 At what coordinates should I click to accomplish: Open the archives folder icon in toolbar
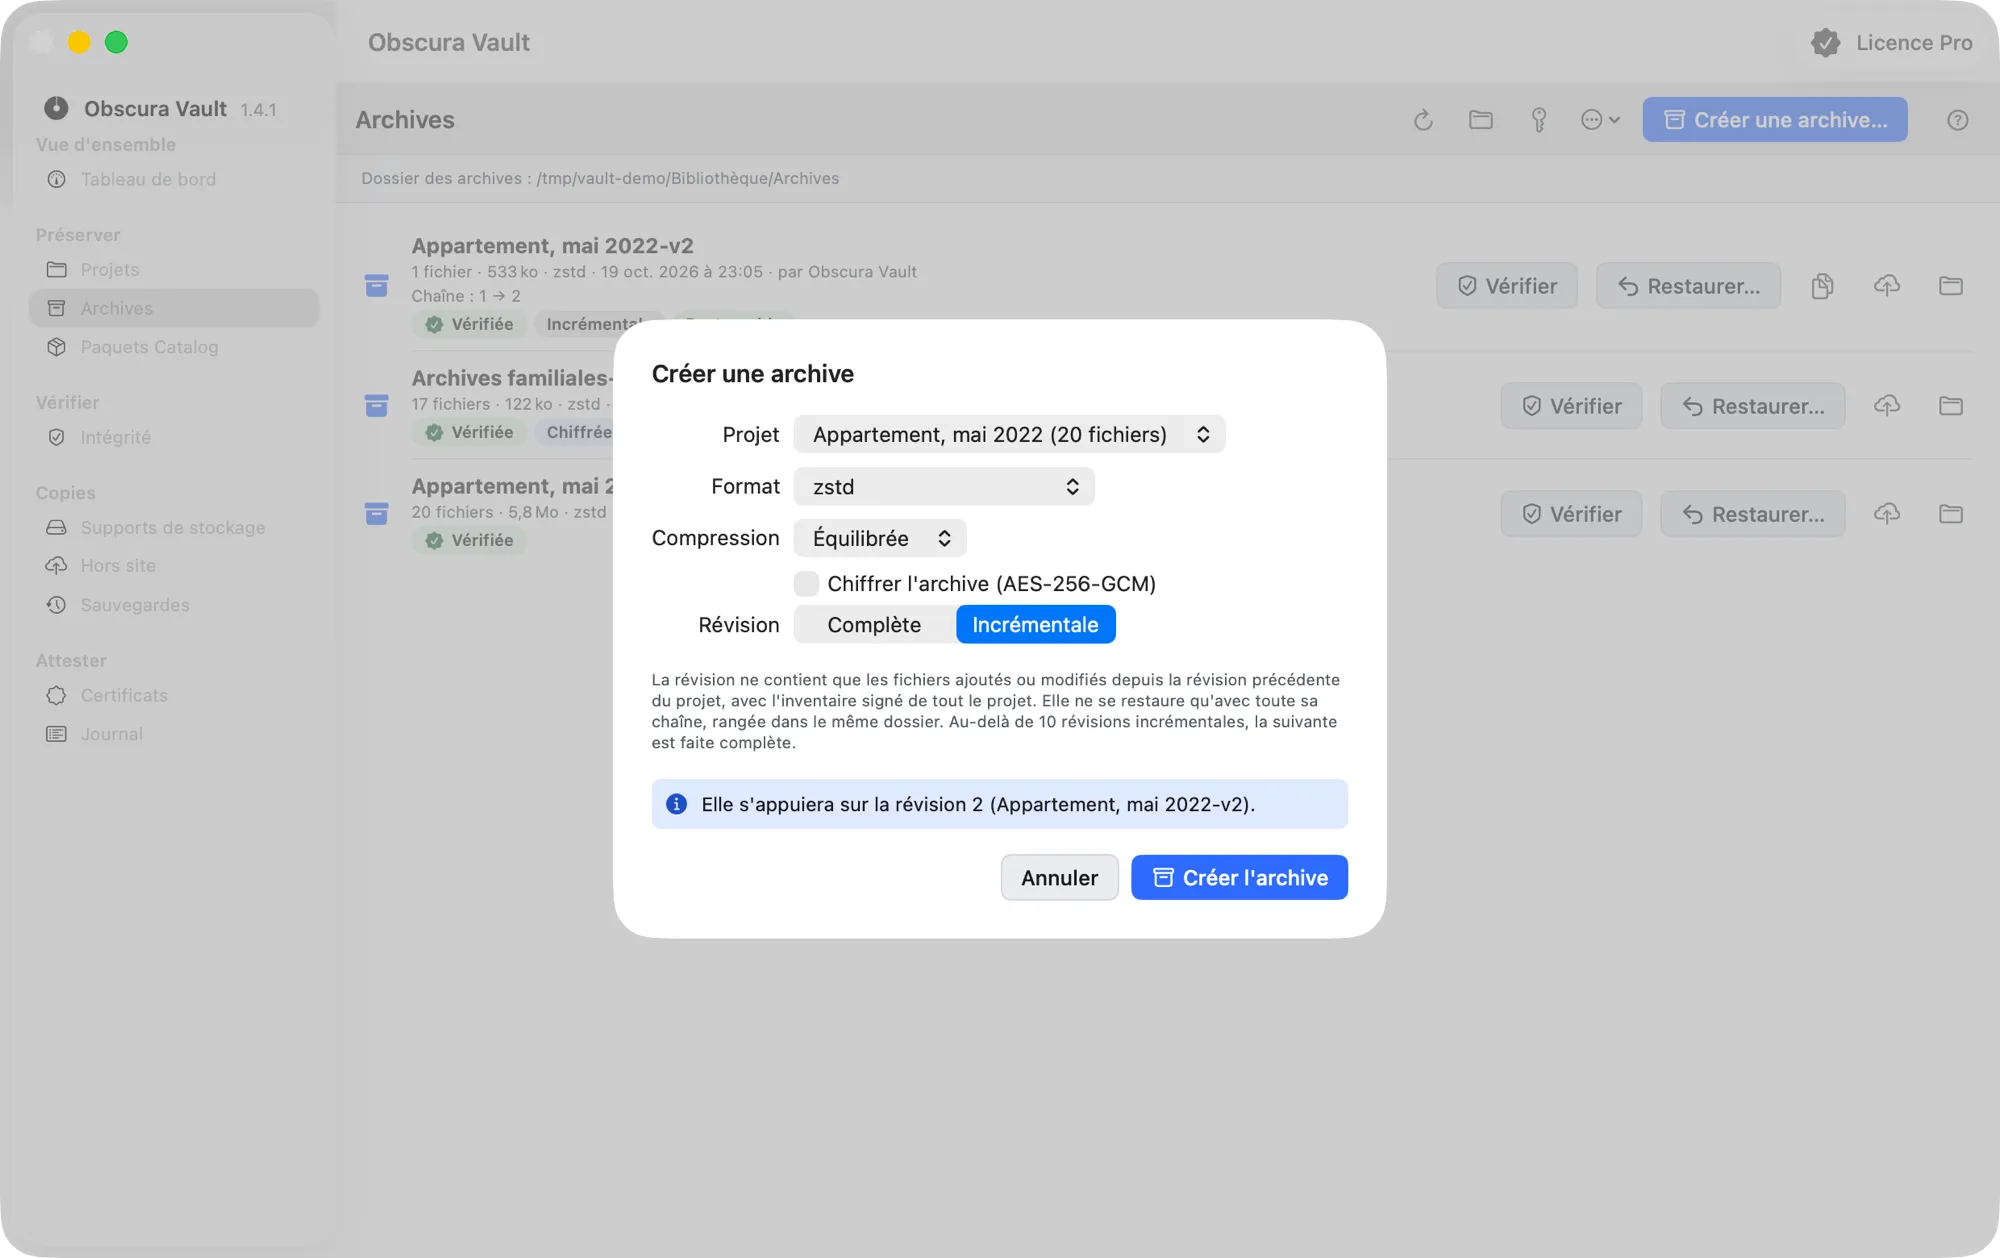(1481, 120)
